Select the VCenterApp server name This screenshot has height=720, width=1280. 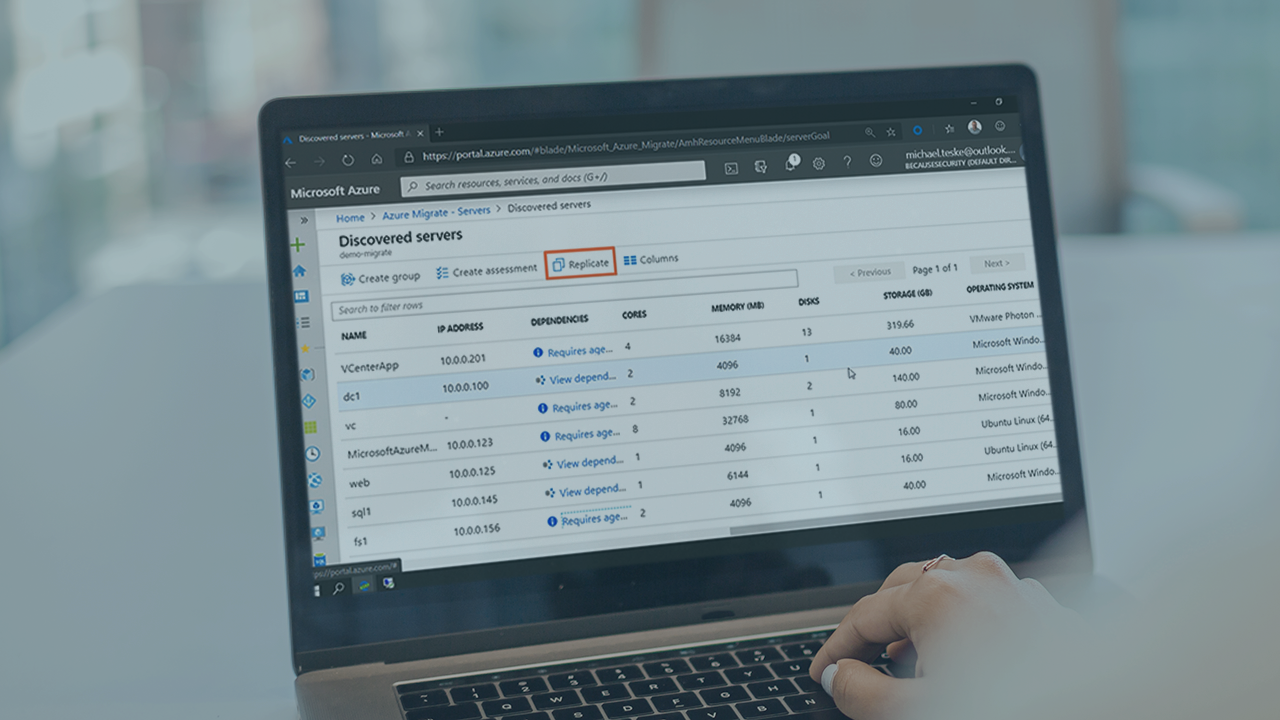(370, 367)
